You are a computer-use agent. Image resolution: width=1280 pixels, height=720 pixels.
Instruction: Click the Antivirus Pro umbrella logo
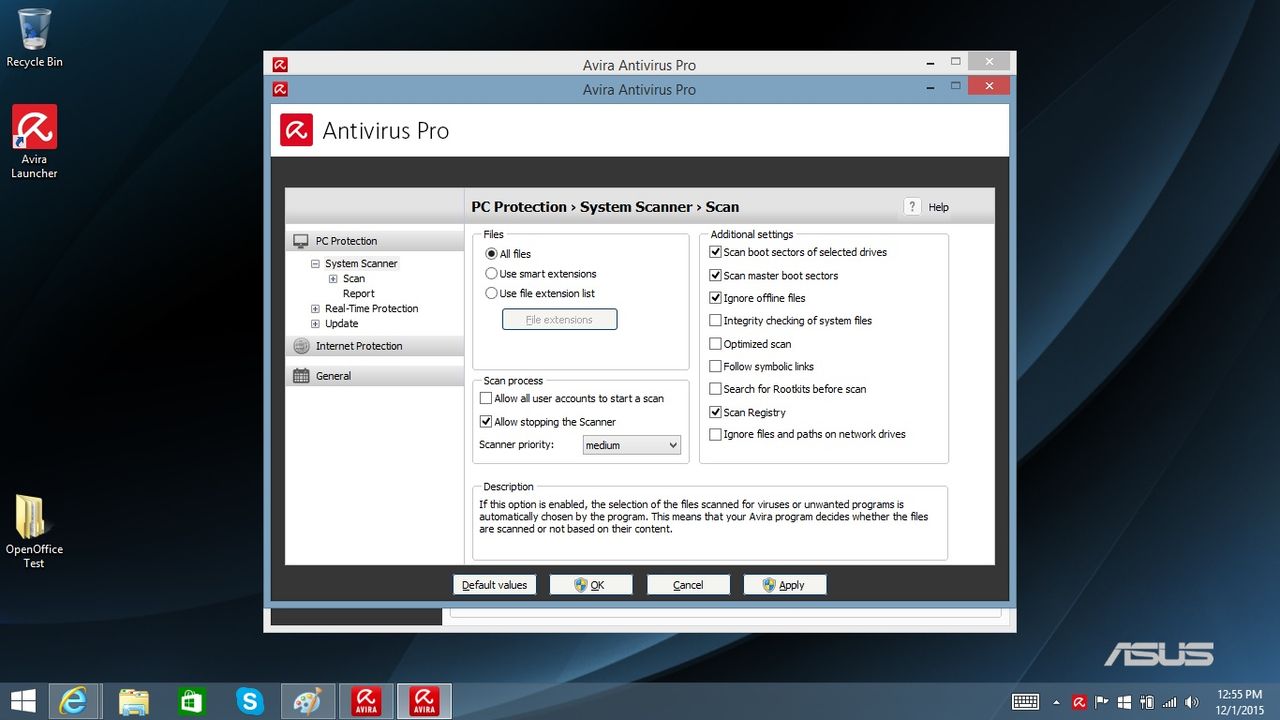(296, 130)
